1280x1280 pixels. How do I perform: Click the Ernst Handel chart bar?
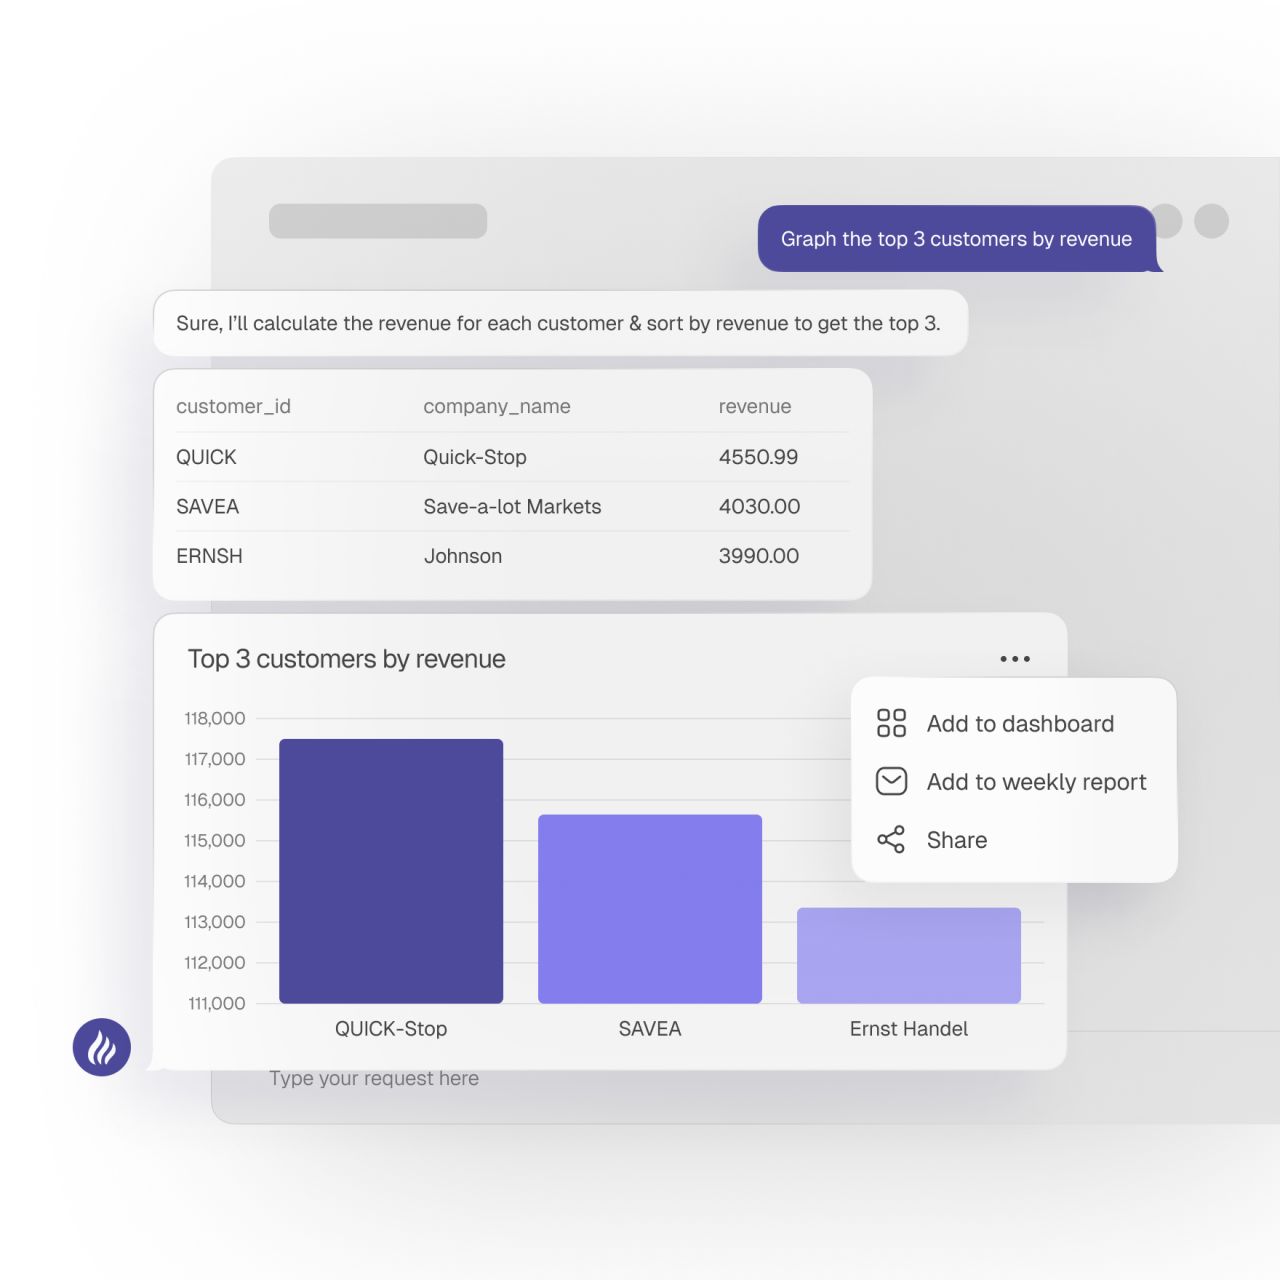click(909, 955)
